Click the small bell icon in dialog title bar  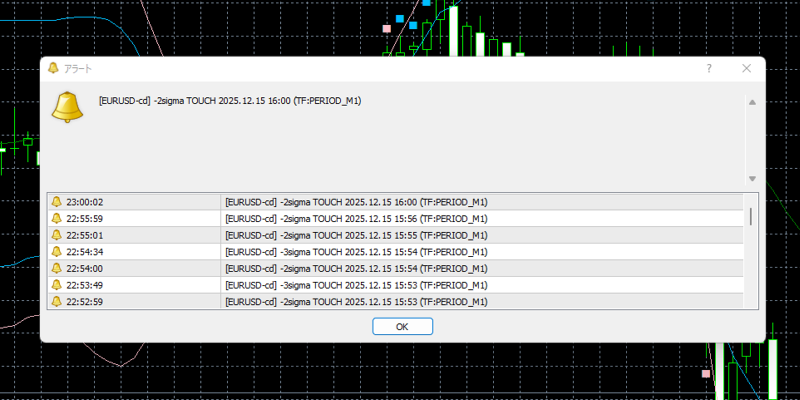coord(54,68)
